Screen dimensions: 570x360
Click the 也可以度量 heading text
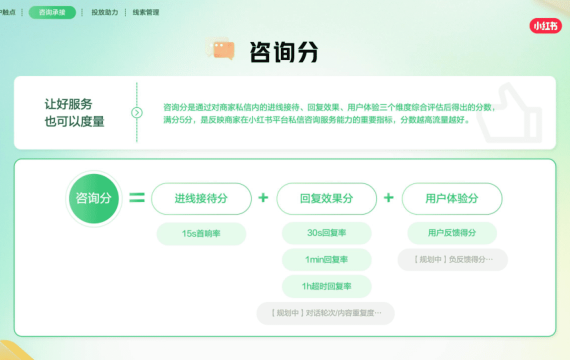(75, 121)
